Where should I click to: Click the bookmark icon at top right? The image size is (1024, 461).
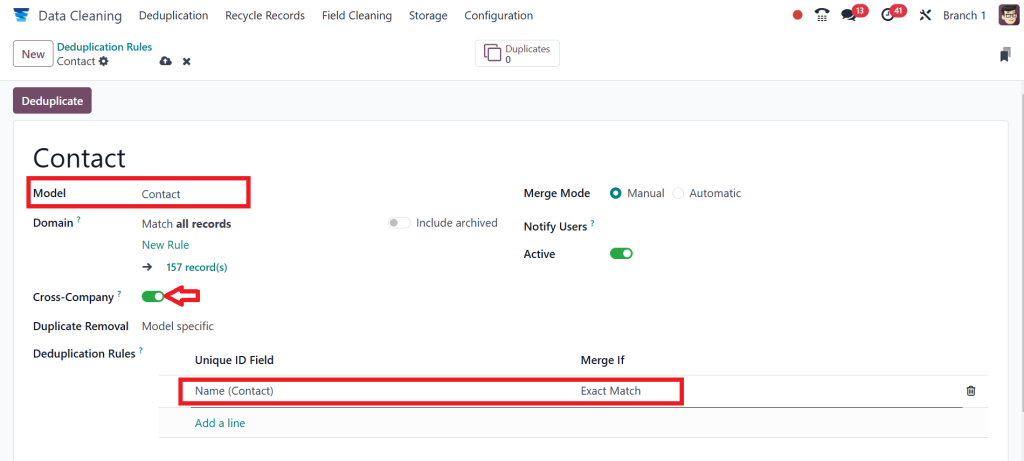1005,56
